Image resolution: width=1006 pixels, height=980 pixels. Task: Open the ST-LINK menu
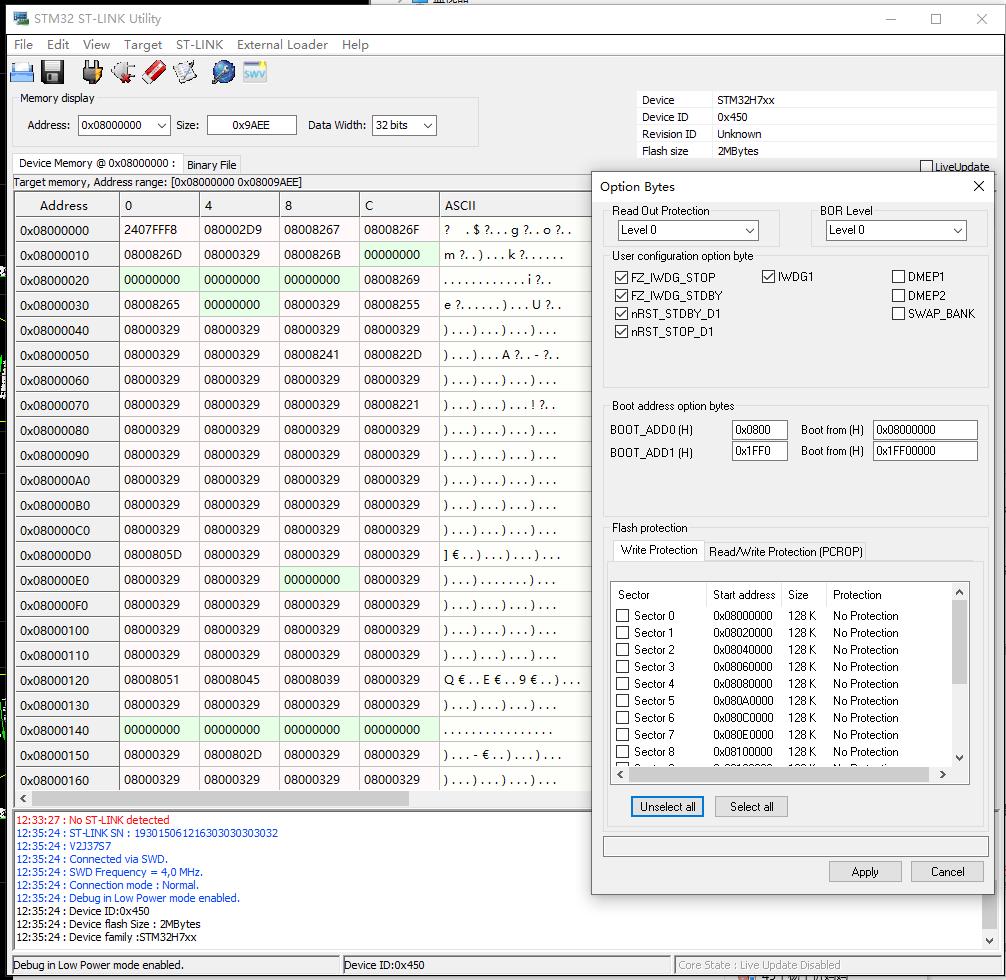(x=200, y=44)
